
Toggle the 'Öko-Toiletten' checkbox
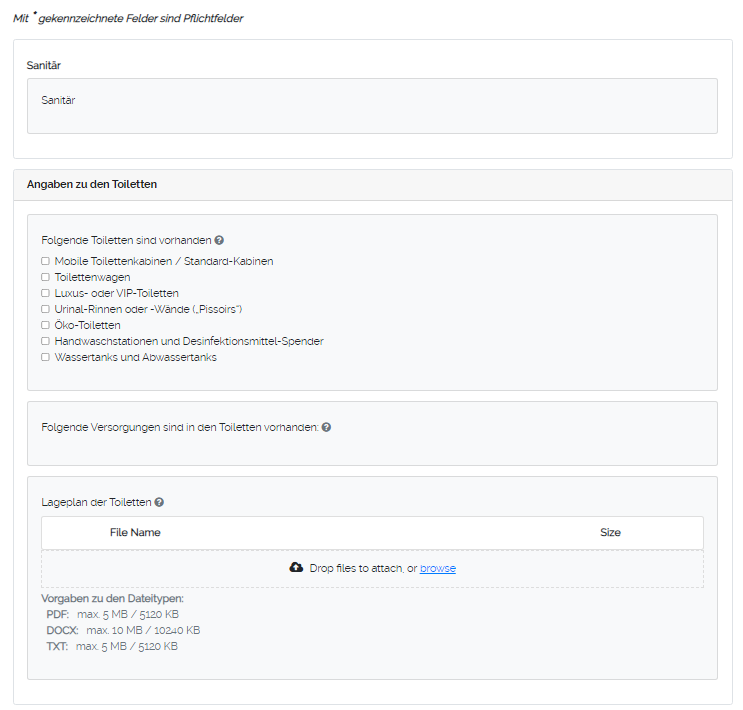point(45,325)
